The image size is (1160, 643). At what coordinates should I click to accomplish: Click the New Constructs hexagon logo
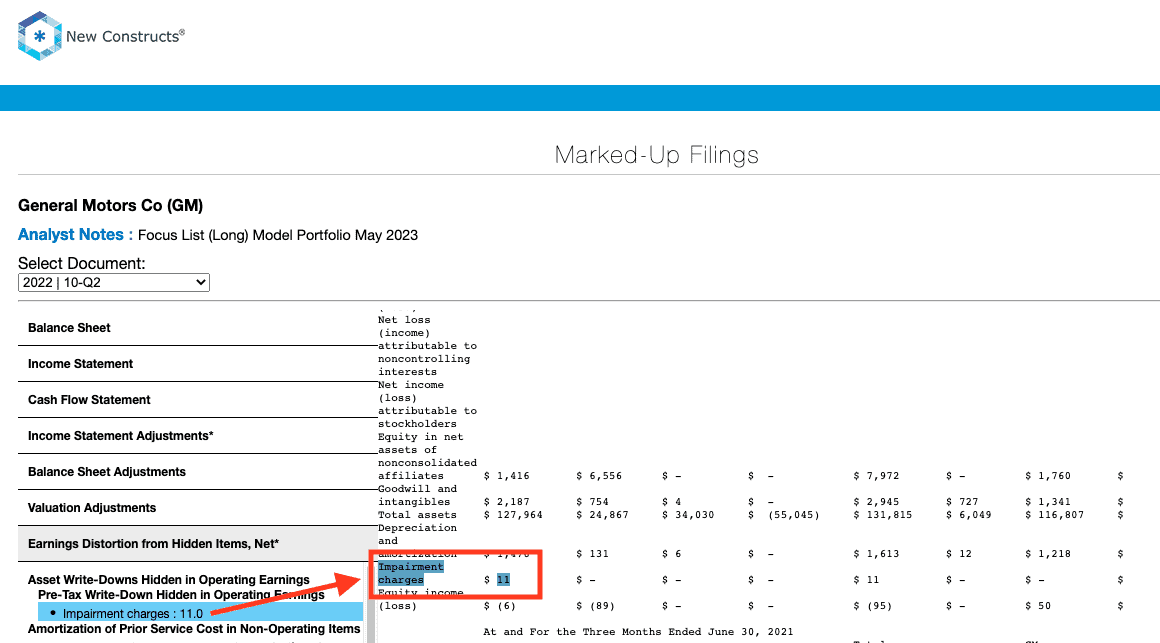pos(39,36)
